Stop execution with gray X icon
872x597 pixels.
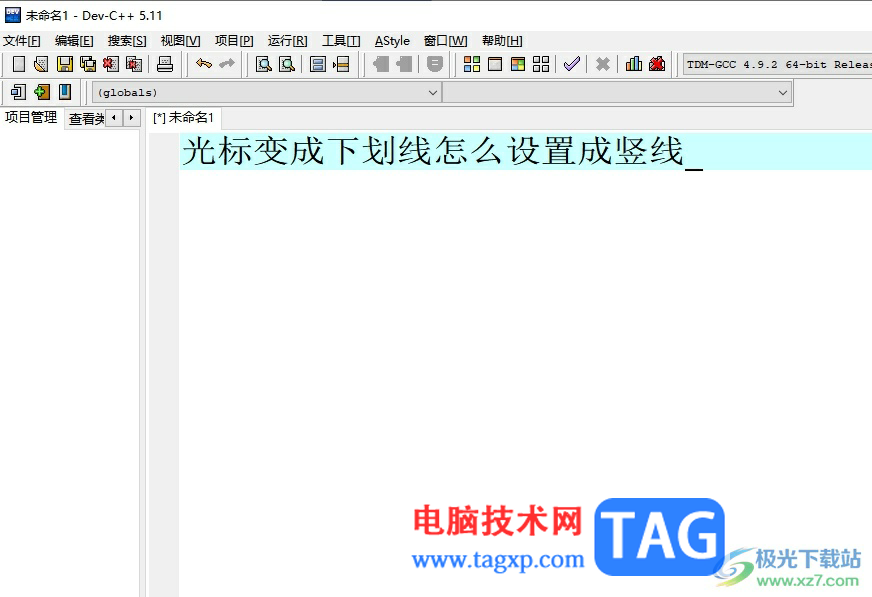tap(603, 64)
